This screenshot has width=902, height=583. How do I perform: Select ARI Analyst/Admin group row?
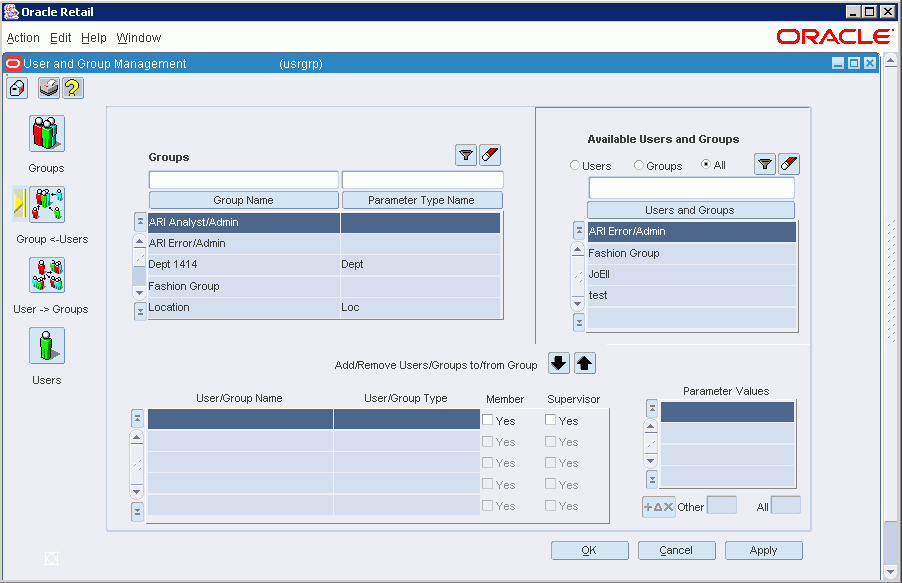coord(324,222)
